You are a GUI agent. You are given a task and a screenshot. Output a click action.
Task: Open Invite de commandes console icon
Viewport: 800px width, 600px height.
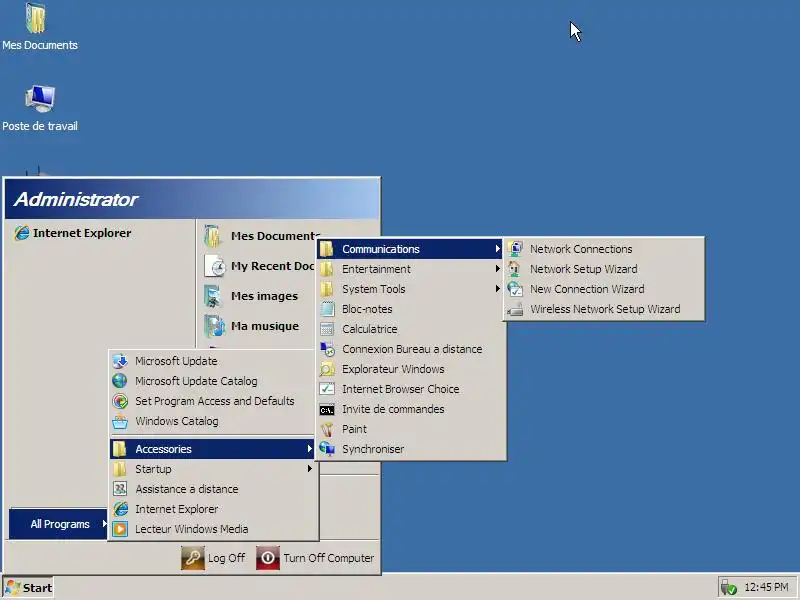(327, 409)
